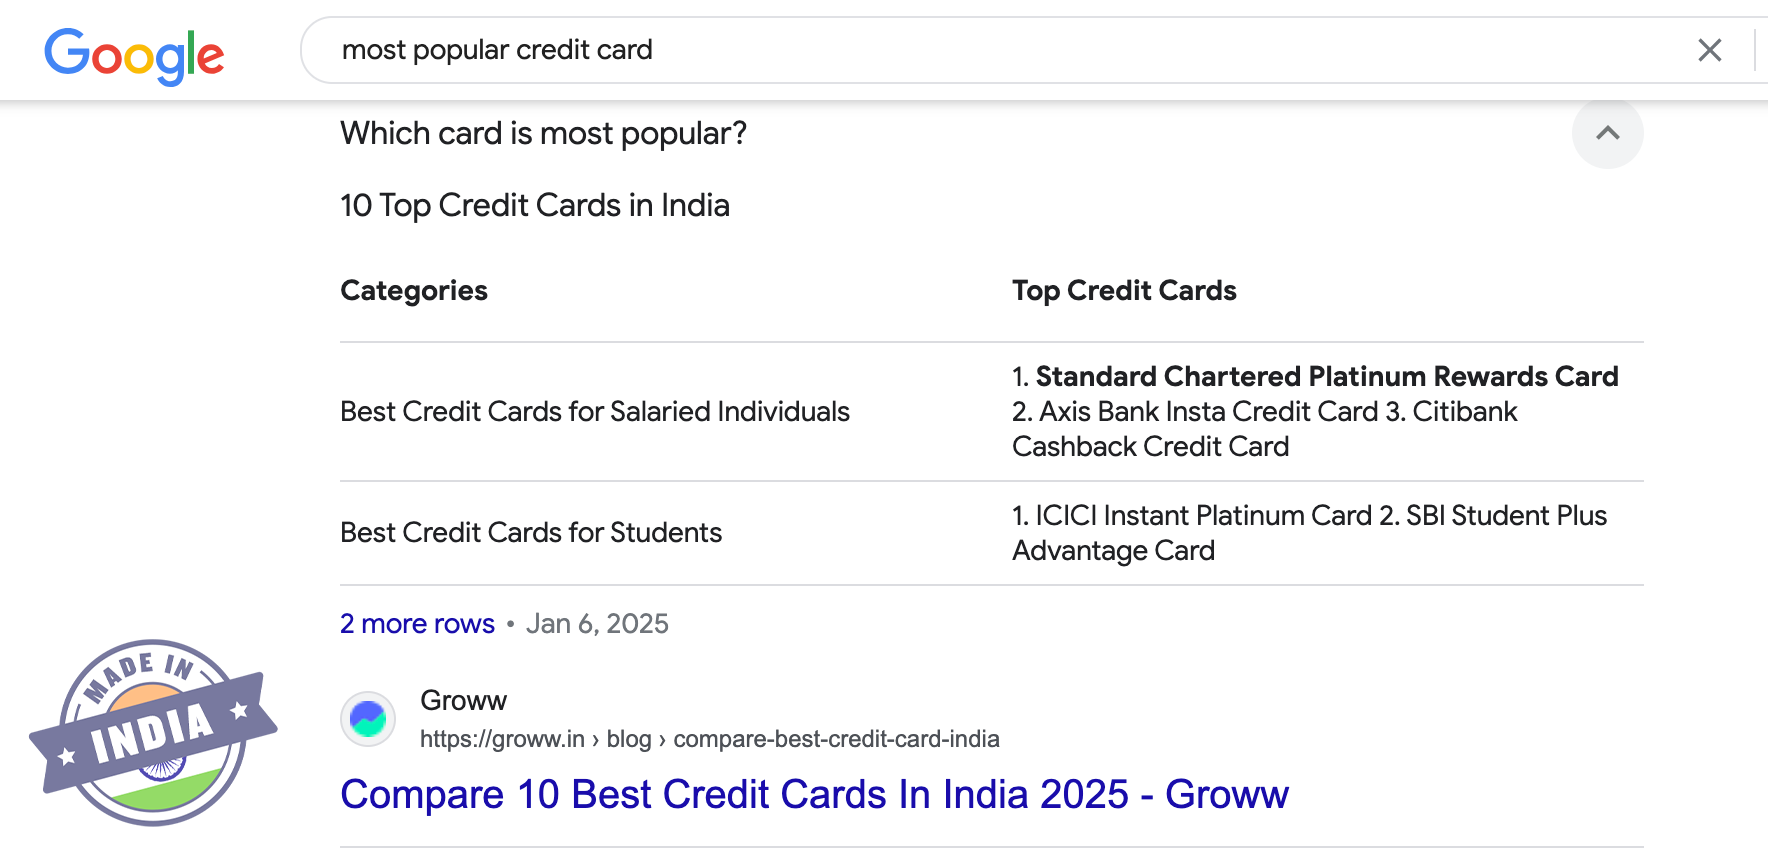The height and width of the screenshot is (860, 1768).
Task: Select "Best Credit Cards for Students" cell
Action: point(531,532)
